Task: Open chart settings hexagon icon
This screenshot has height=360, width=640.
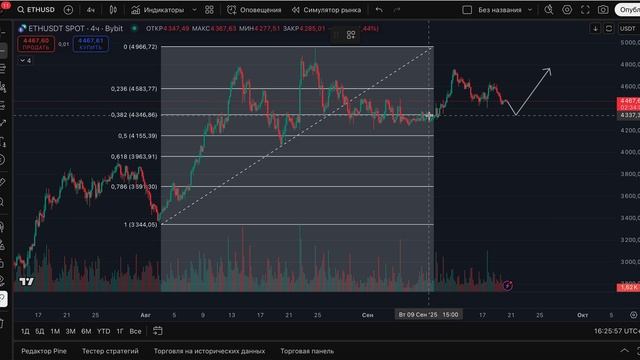Action: pos(567,10)
